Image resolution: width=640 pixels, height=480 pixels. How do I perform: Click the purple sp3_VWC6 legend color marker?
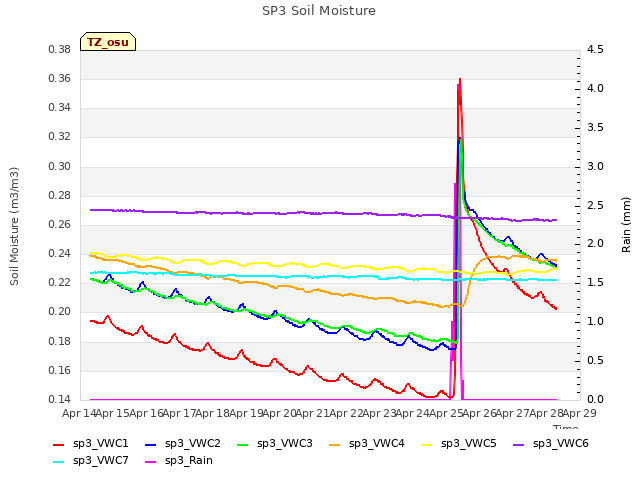[519, 445]
